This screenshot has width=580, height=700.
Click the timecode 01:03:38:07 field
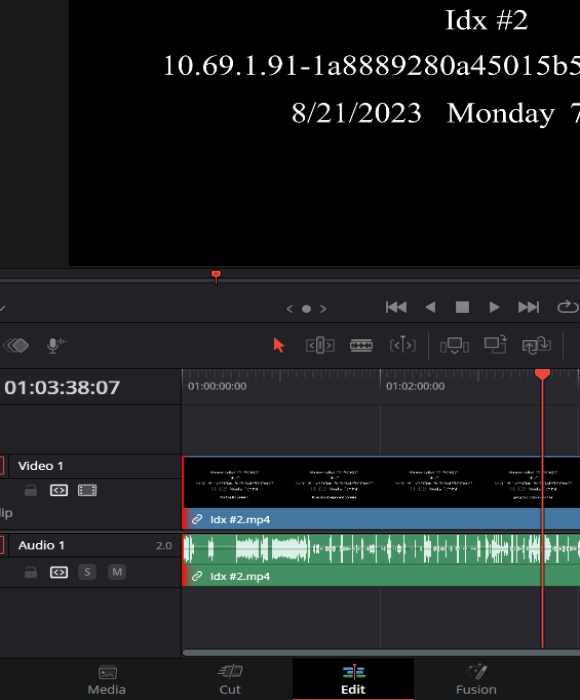click(62, 387)
